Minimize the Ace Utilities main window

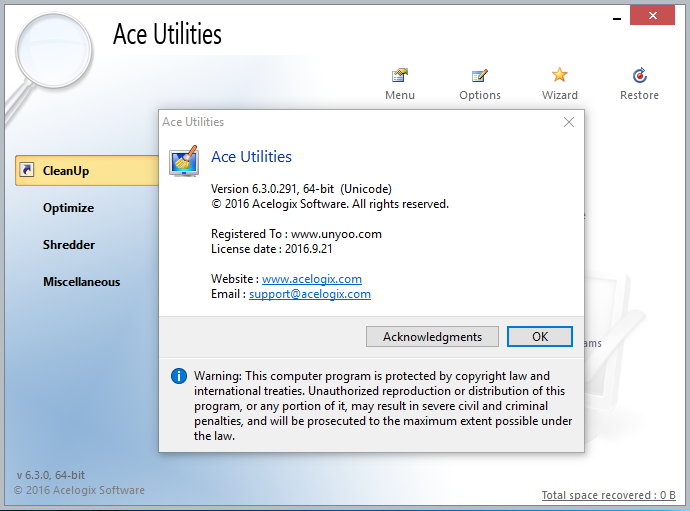coord(617,18)
